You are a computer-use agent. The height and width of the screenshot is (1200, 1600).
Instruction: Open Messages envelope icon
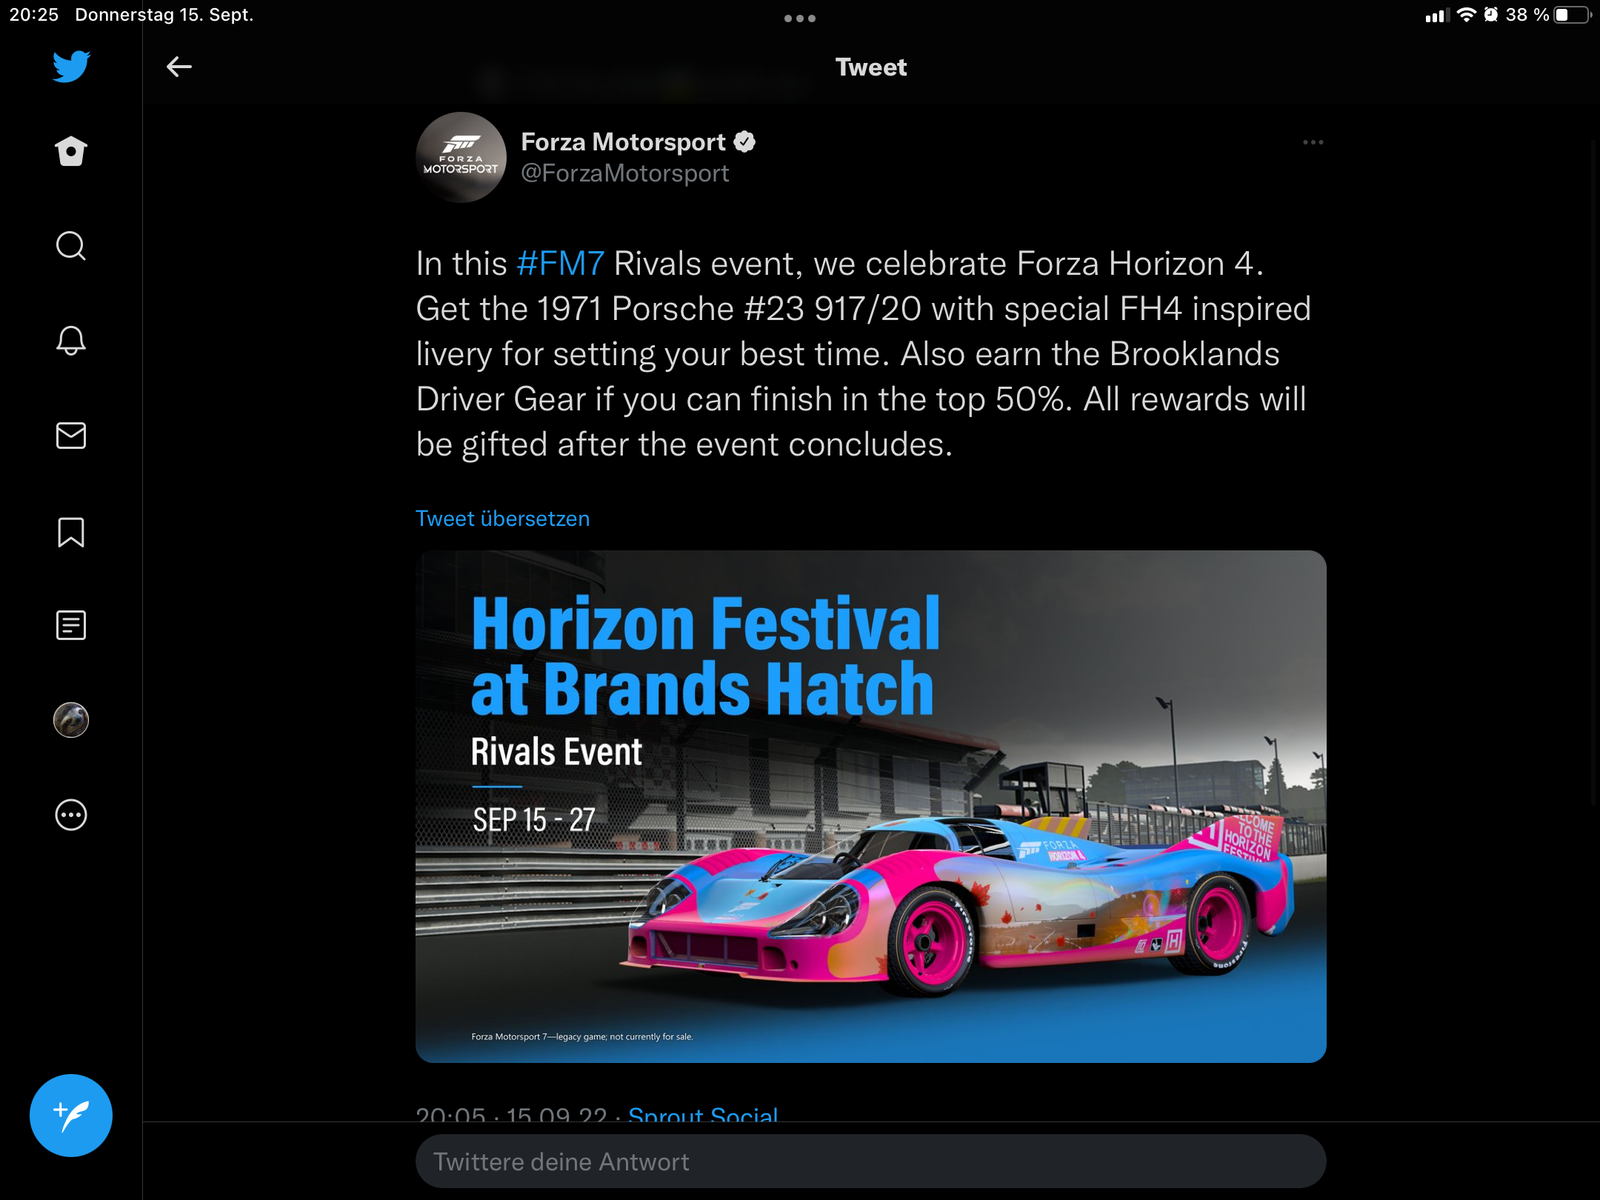(x=71, y=435)
